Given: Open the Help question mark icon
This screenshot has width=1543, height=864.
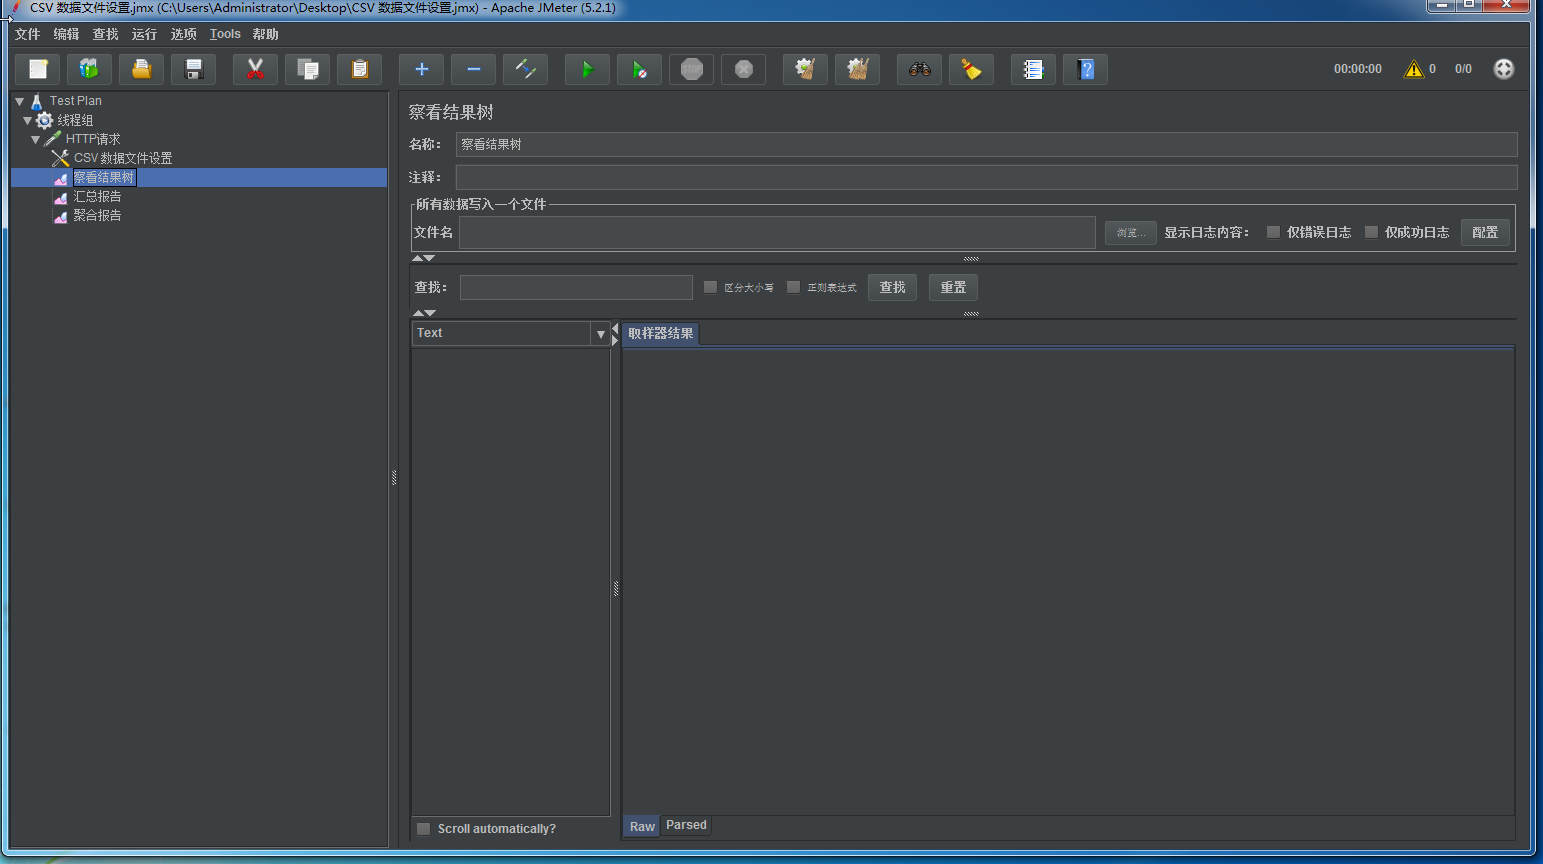Looking at the screenshot, I should pos(1085,69).
